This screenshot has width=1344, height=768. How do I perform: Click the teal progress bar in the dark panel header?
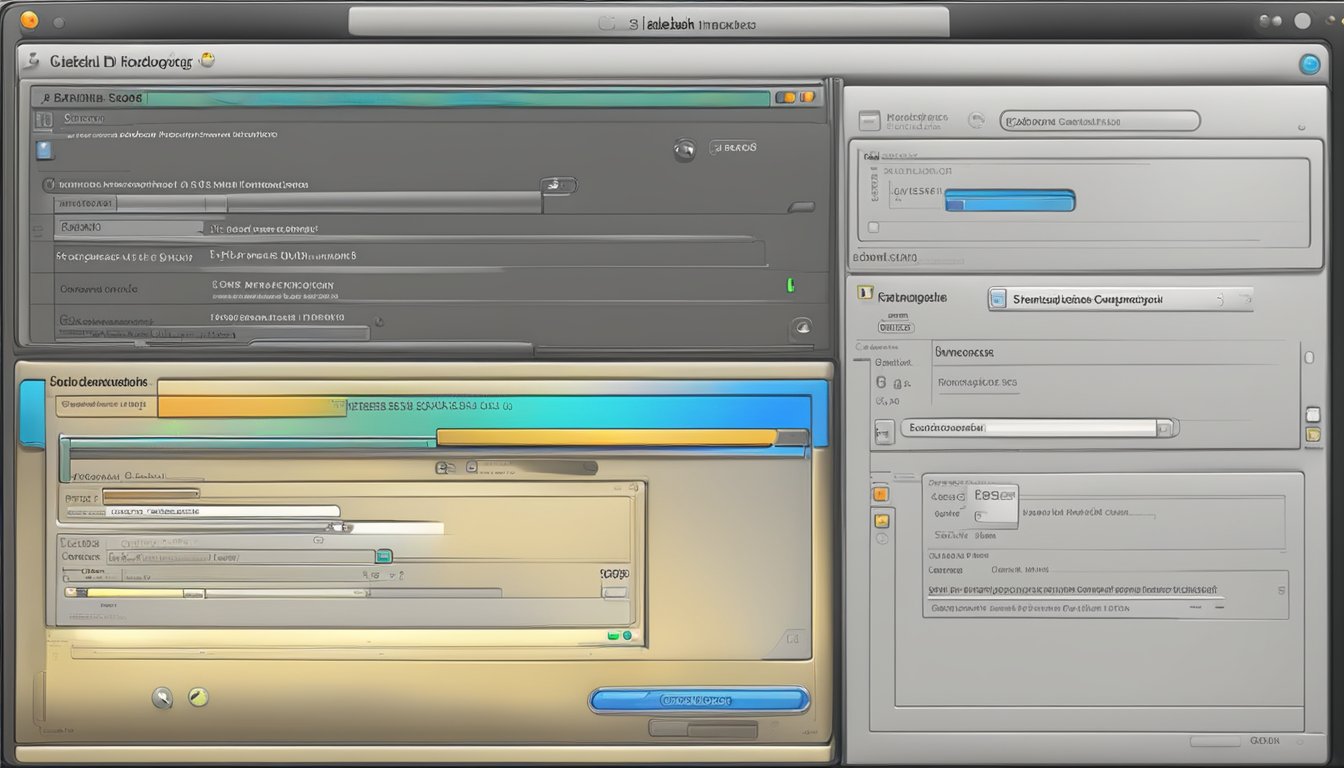click(x=457, y=98)
